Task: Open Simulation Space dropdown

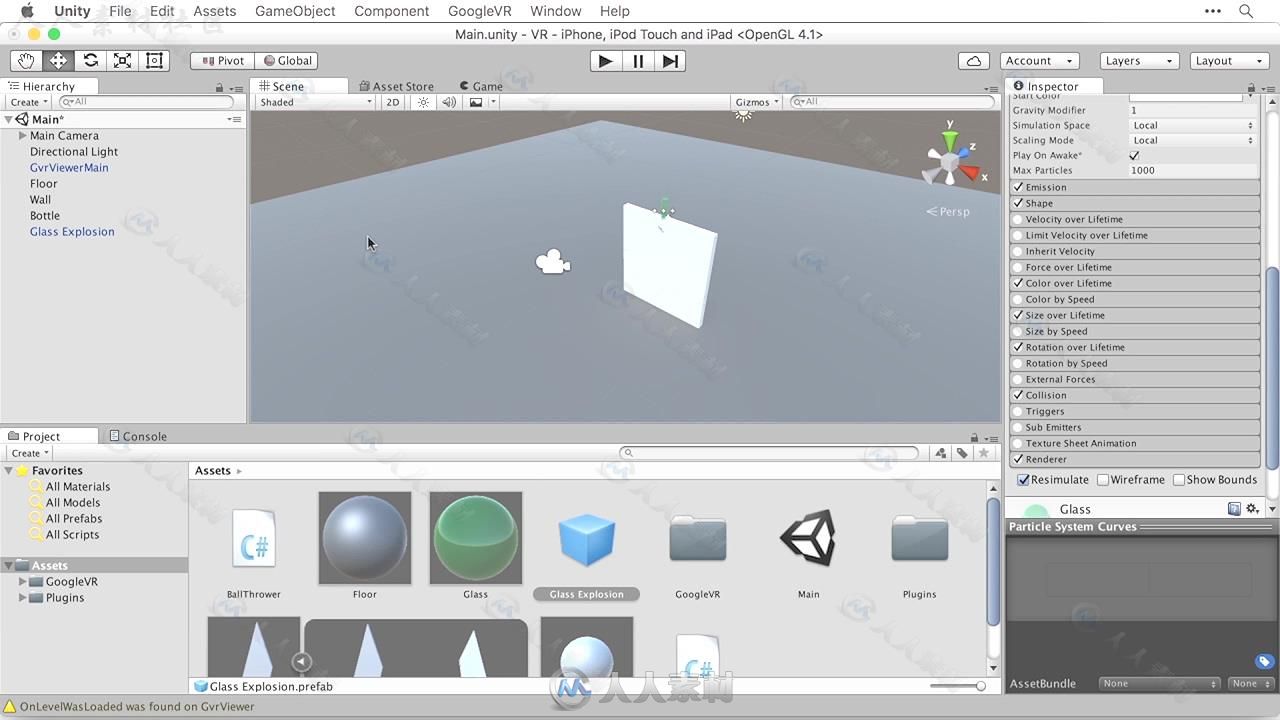Action: tap(1192, 126)
